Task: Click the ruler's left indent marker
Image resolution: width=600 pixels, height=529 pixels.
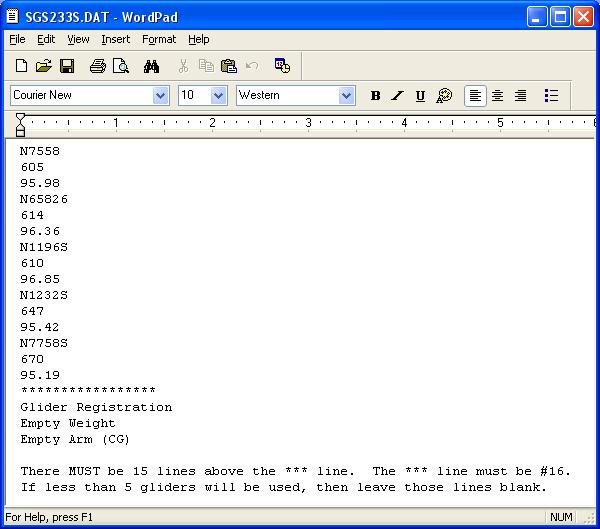Action: click(20, 128)
